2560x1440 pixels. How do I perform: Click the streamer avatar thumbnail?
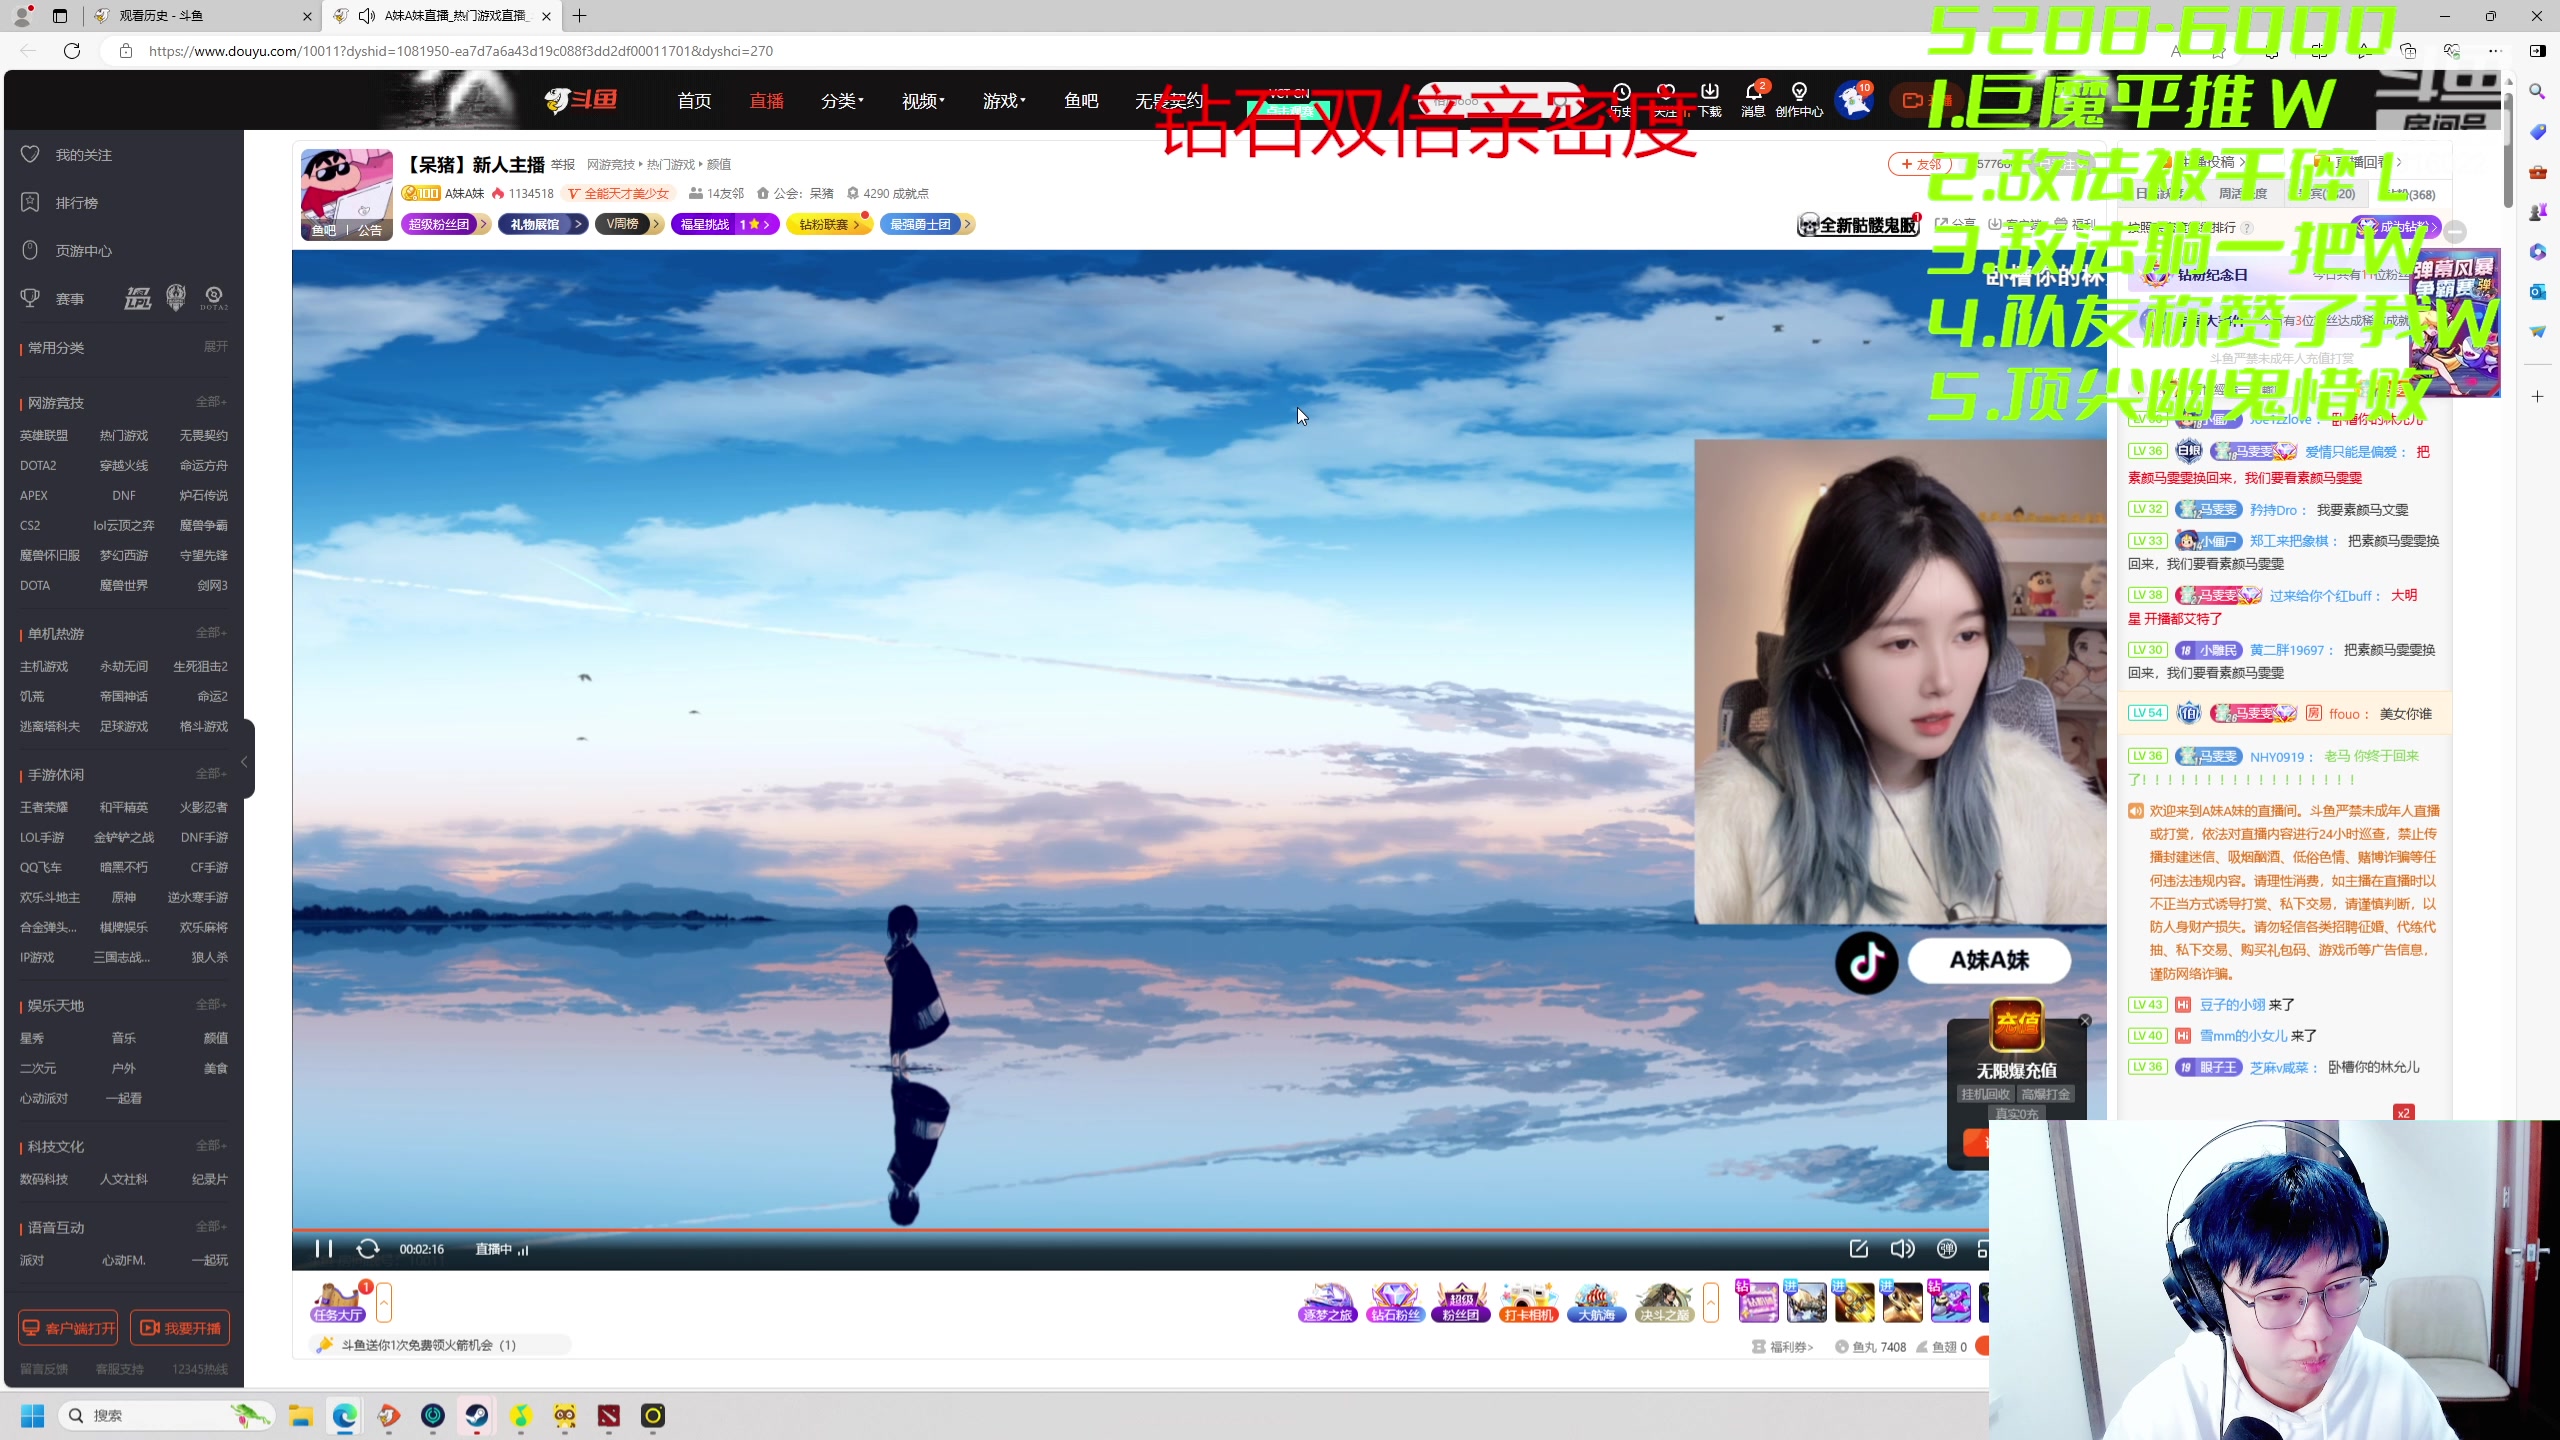point(346,193)
